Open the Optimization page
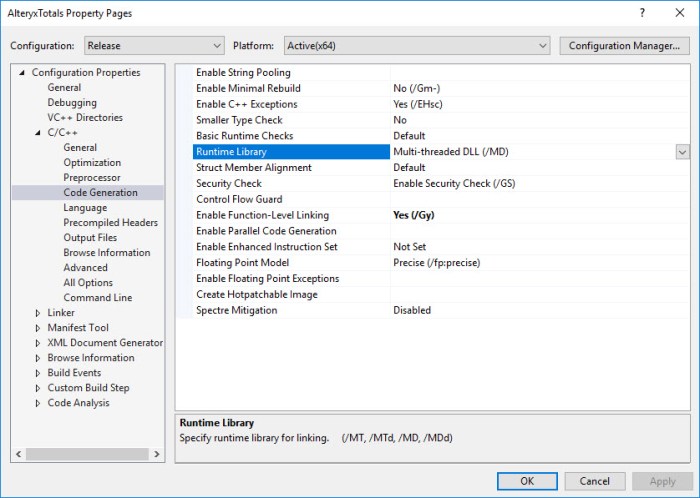 tap(92, 162)
